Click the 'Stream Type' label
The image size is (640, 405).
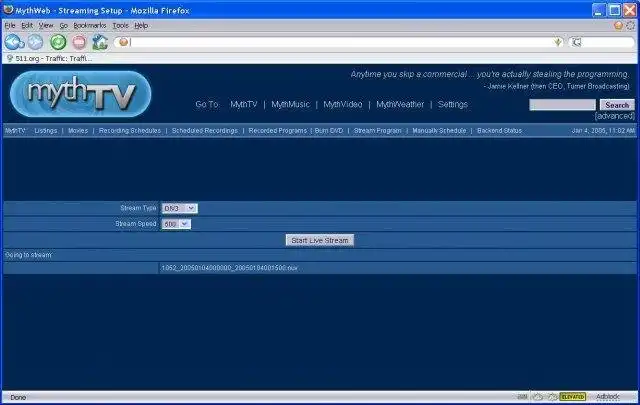tap(138, 208)
